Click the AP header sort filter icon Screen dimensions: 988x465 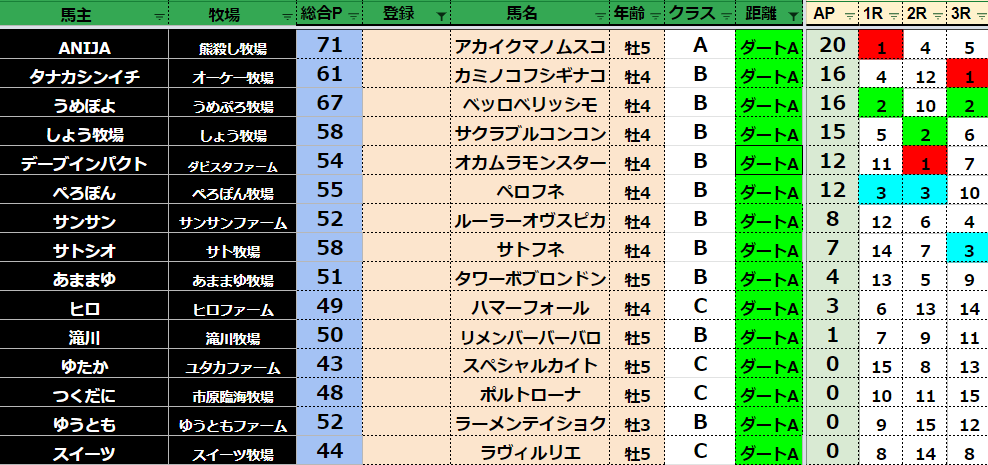click(848, 16)
